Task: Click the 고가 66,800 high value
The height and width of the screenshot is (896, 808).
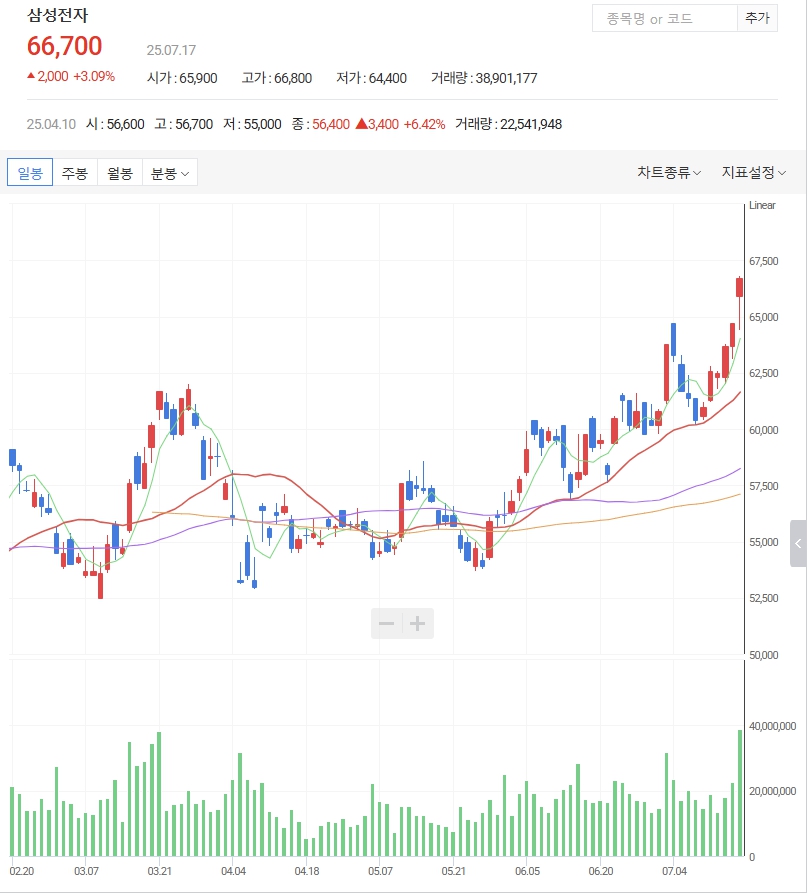Action: [277, 78]
